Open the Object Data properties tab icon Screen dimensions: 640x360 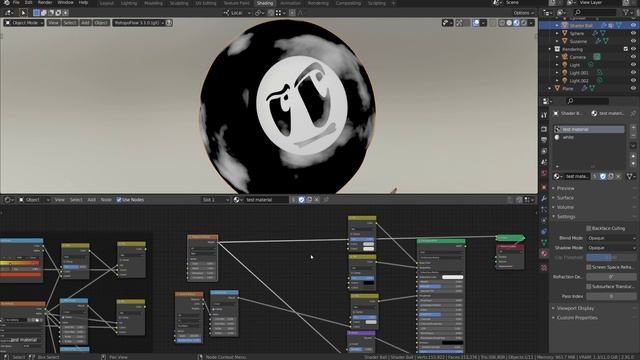(544, 242)
